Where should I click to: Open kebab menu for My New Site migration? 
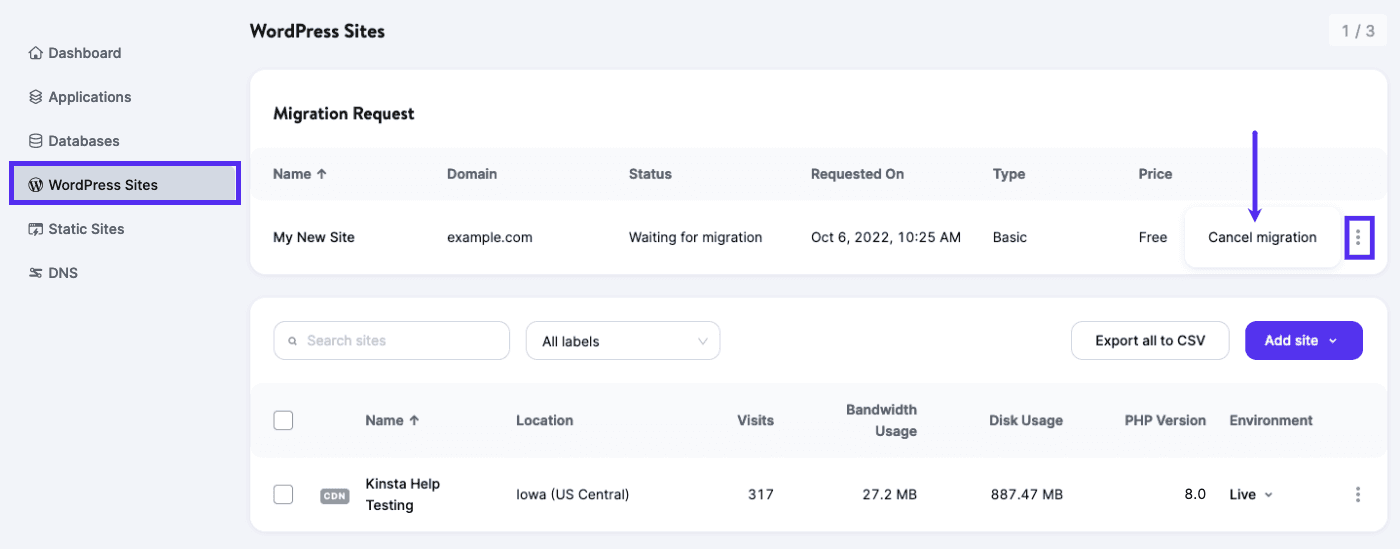[1358, 238]
